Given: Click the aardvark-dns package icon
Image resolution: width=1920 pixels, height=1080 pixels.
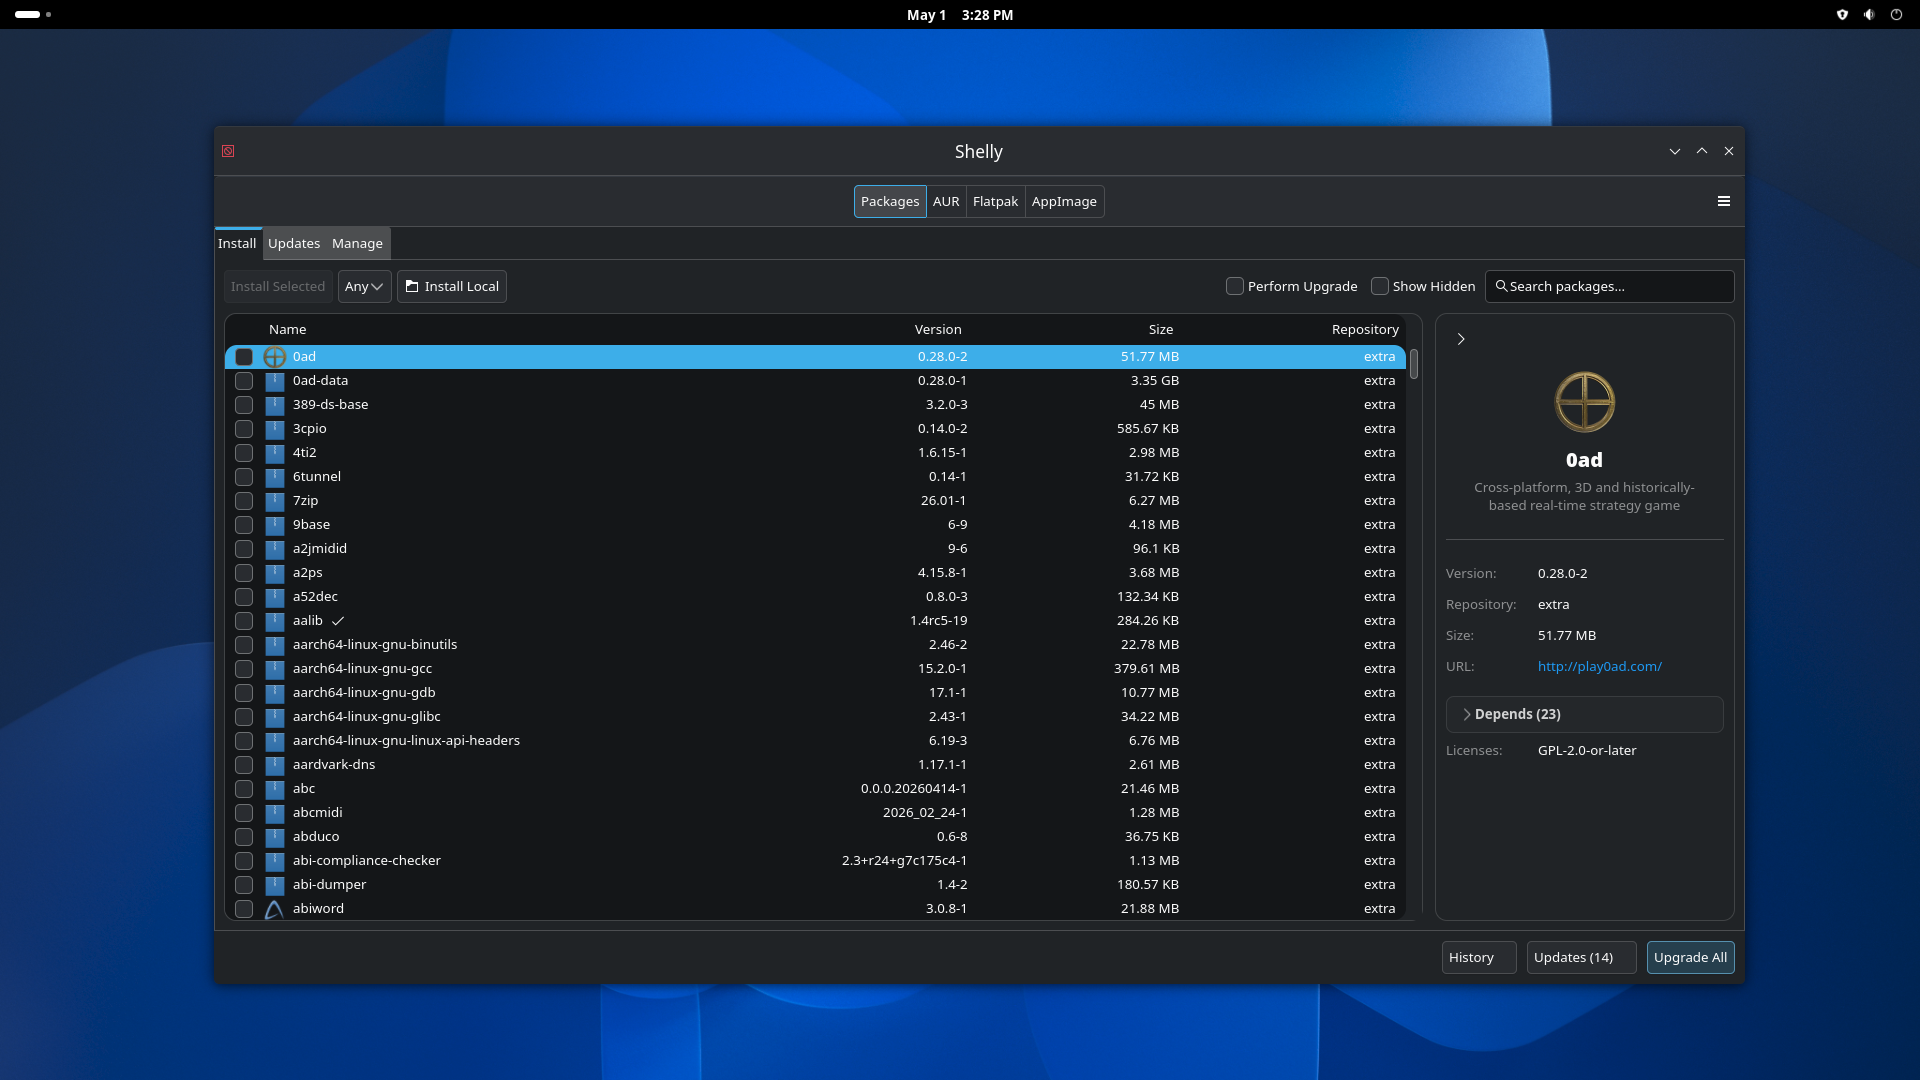Looking at the screenshot, I should tap(275, 765).
